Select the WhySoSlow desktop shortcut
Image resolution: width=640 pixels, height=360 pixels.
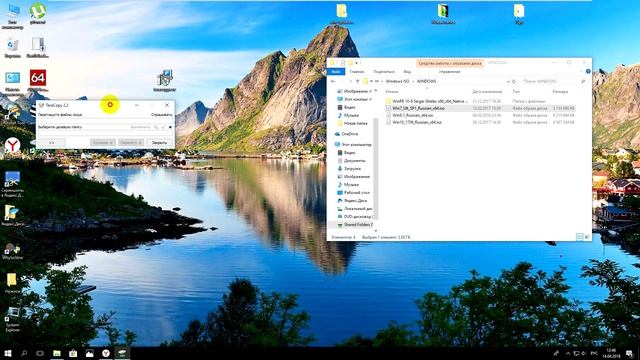click(x=13, y=250)
